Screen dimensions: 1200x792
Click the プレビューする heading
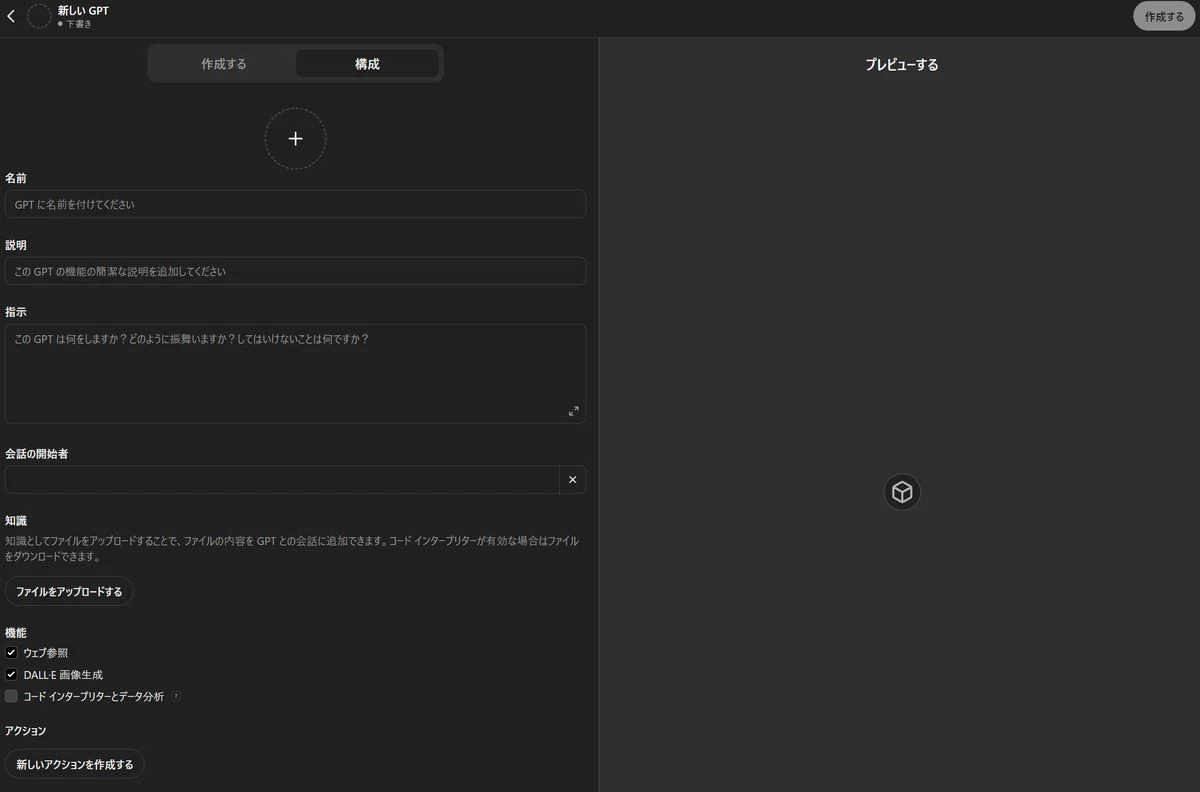tap(901, 64)
